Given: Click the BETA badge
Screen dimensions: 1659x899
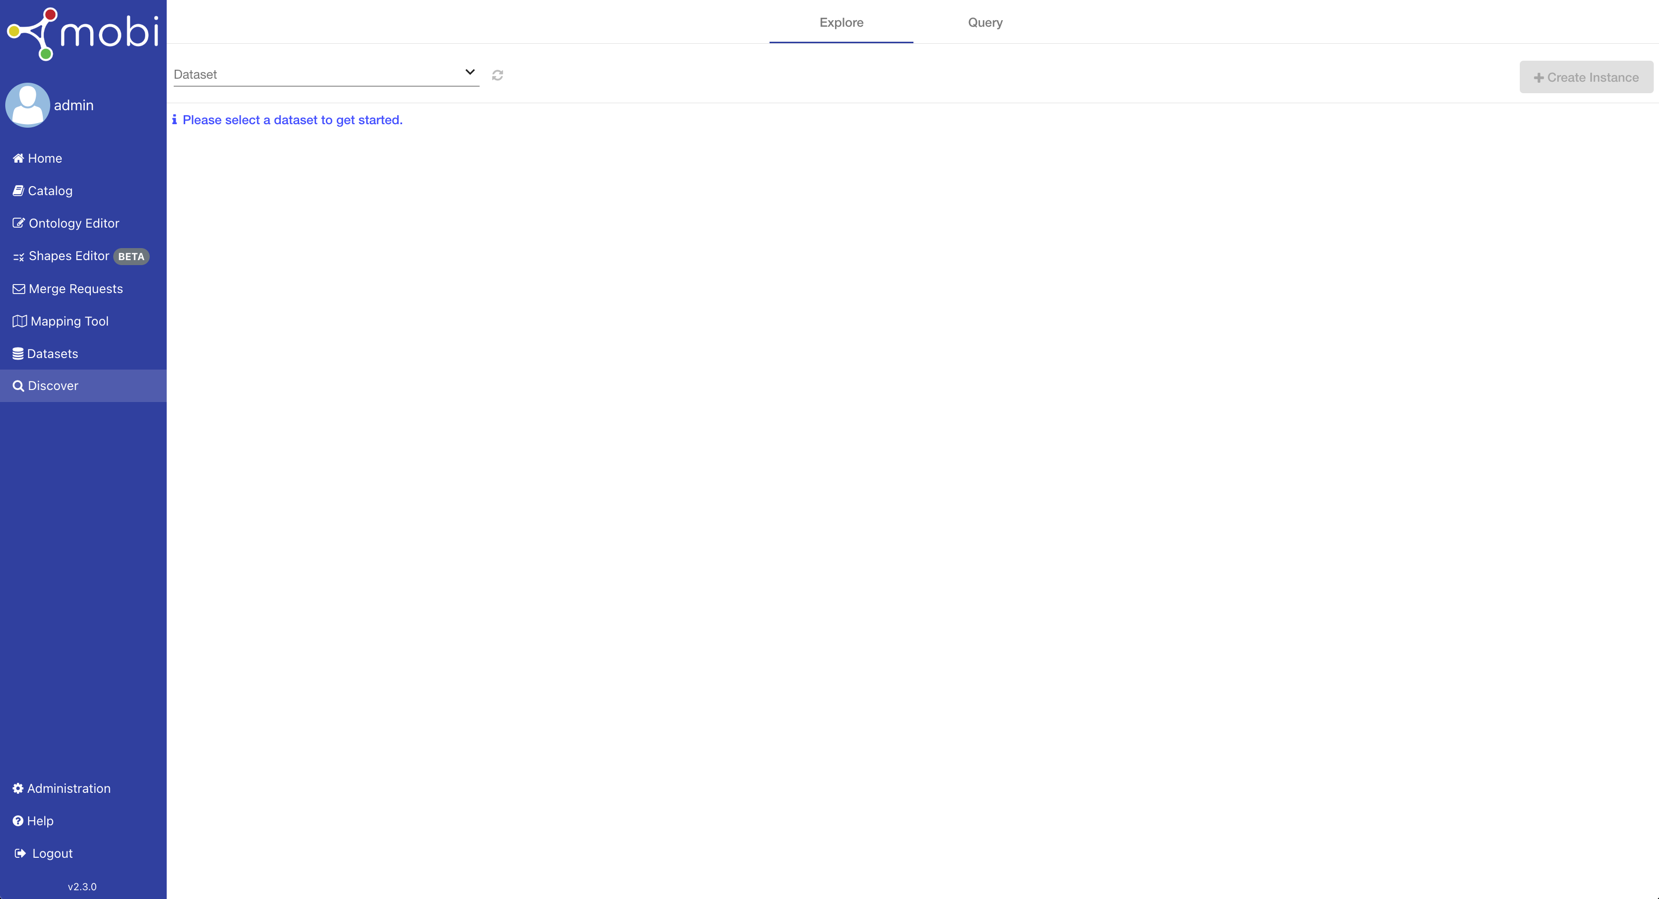Looking at the screenshot, I should 131,257.
